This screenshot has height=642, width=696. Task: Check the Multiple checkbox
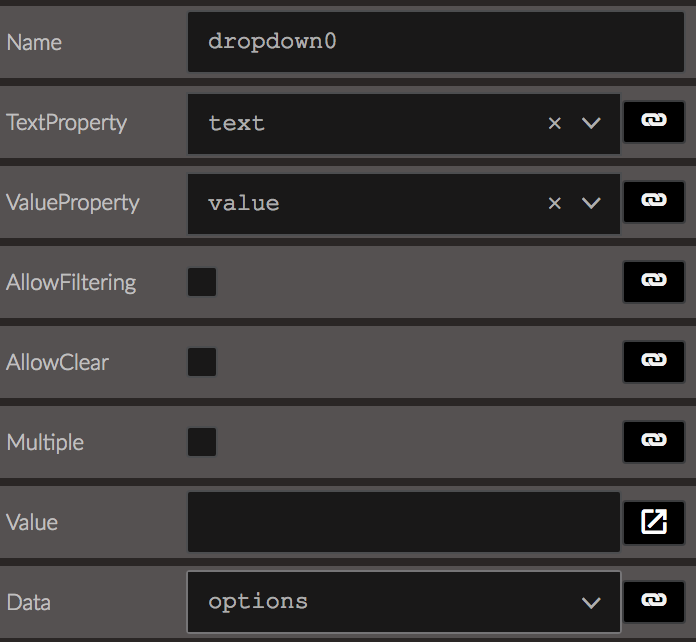click(x=202, y=442)
